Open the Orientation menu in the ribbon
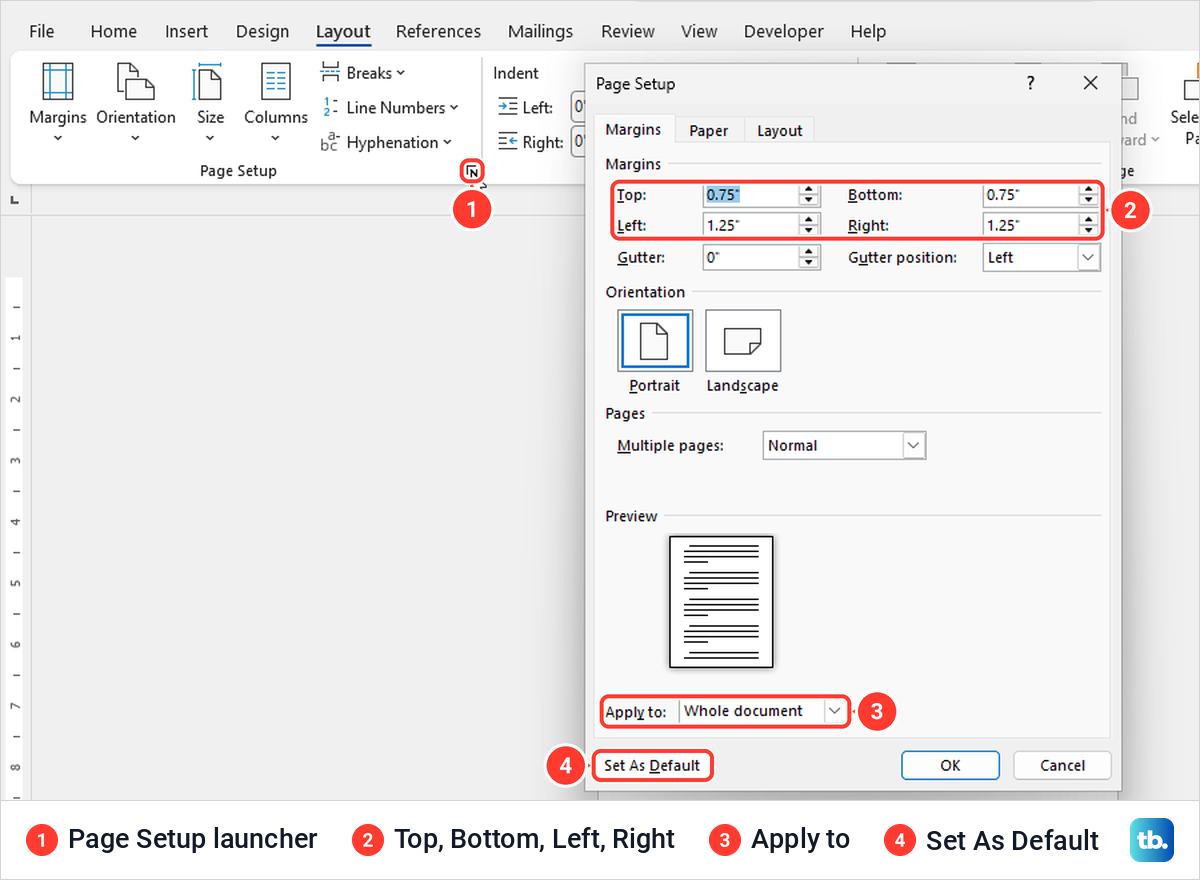This screenshot has width=1200, height=880. point(136,102)
